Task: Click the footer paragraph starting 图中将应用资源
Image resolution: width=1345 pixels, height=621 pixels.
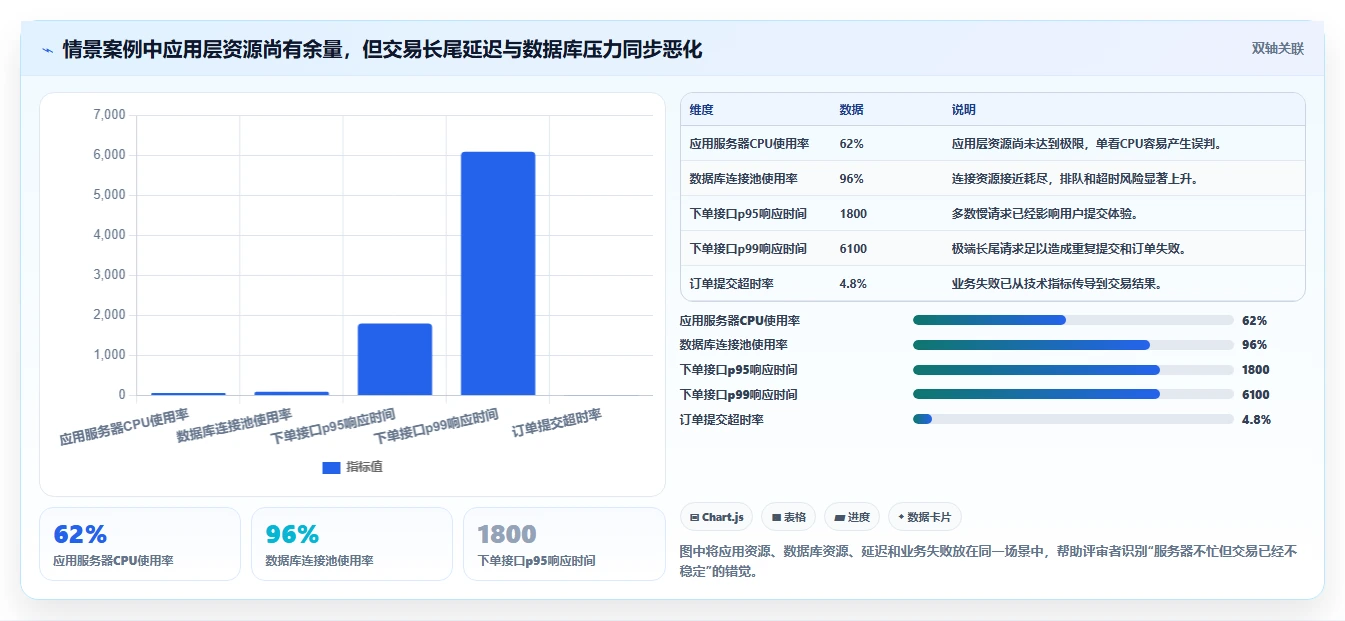Action: pos(988,560)
